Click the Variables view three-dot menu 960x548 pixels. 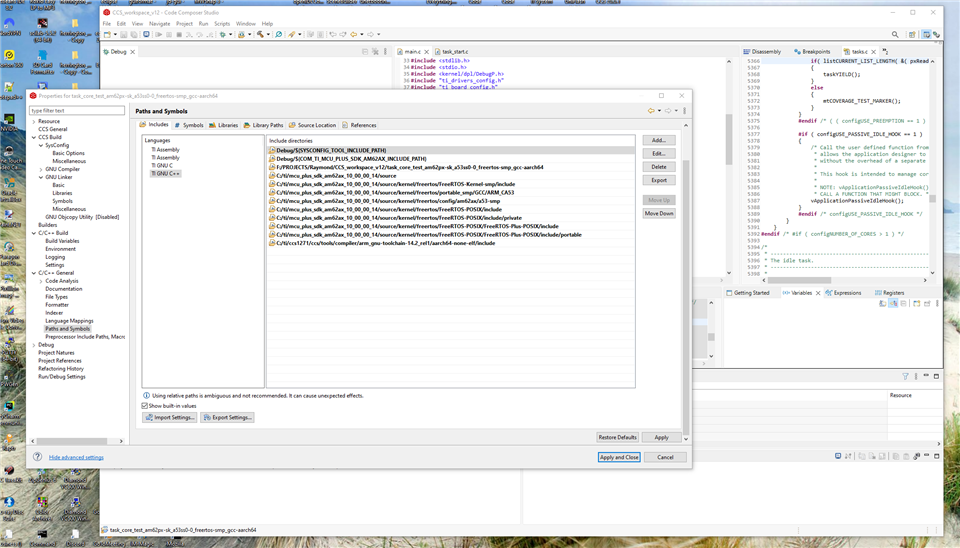(937, 303)
